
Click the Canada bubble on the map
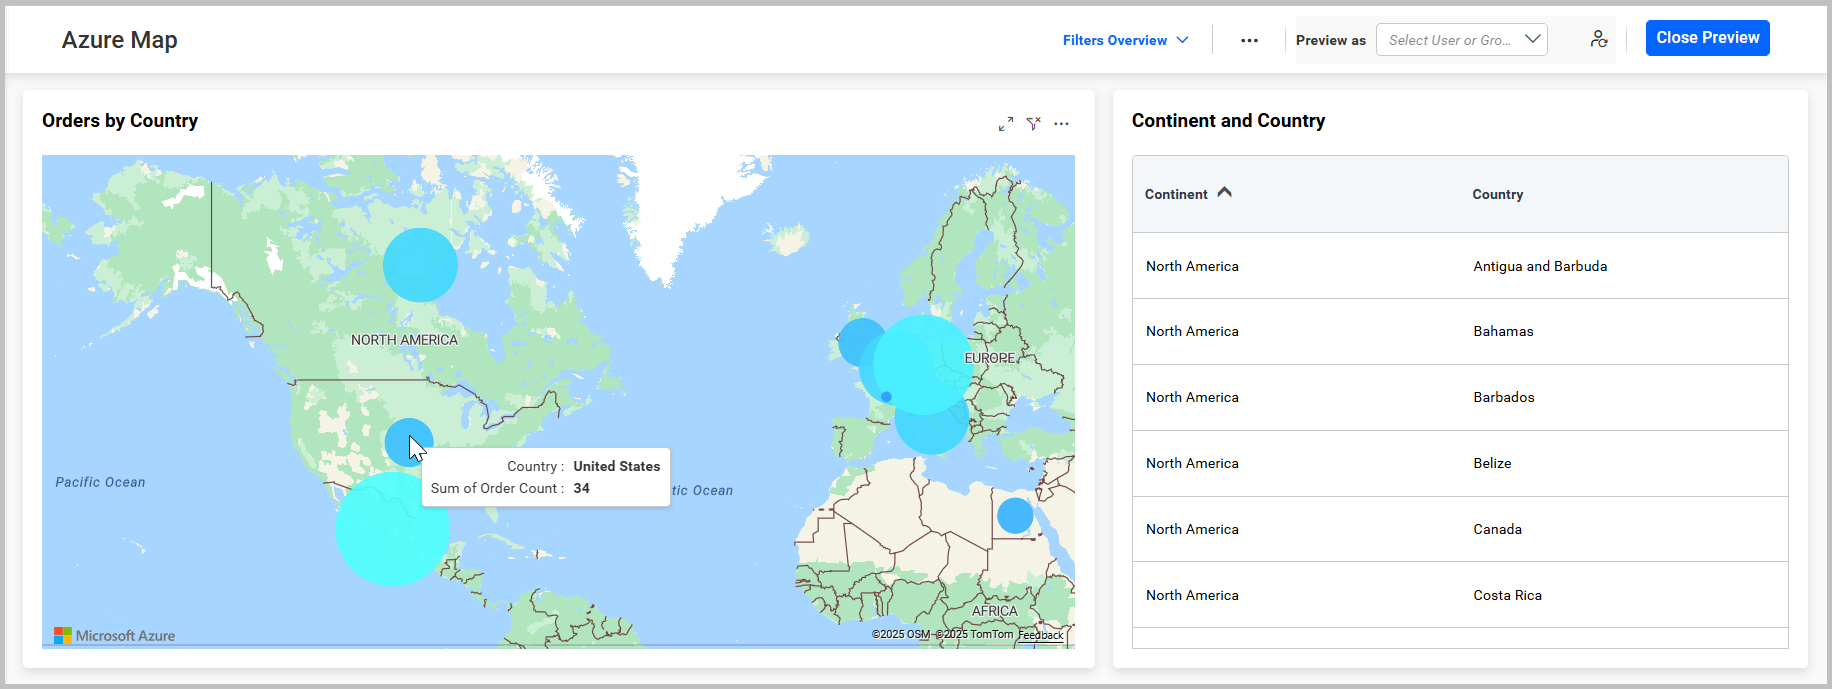(x=420, y=265)
